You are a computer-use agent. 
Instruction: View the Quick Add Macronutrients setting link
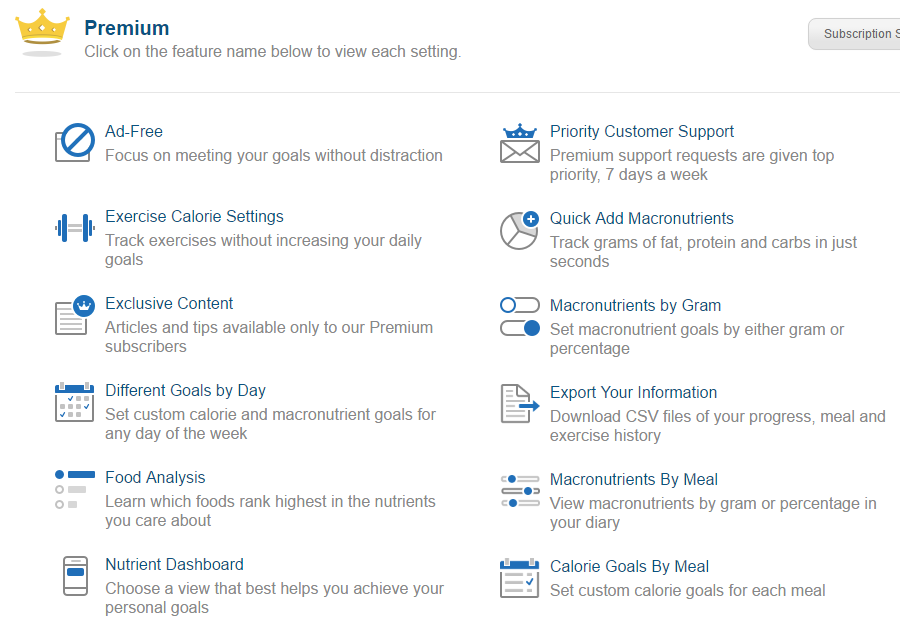(642, 219)
